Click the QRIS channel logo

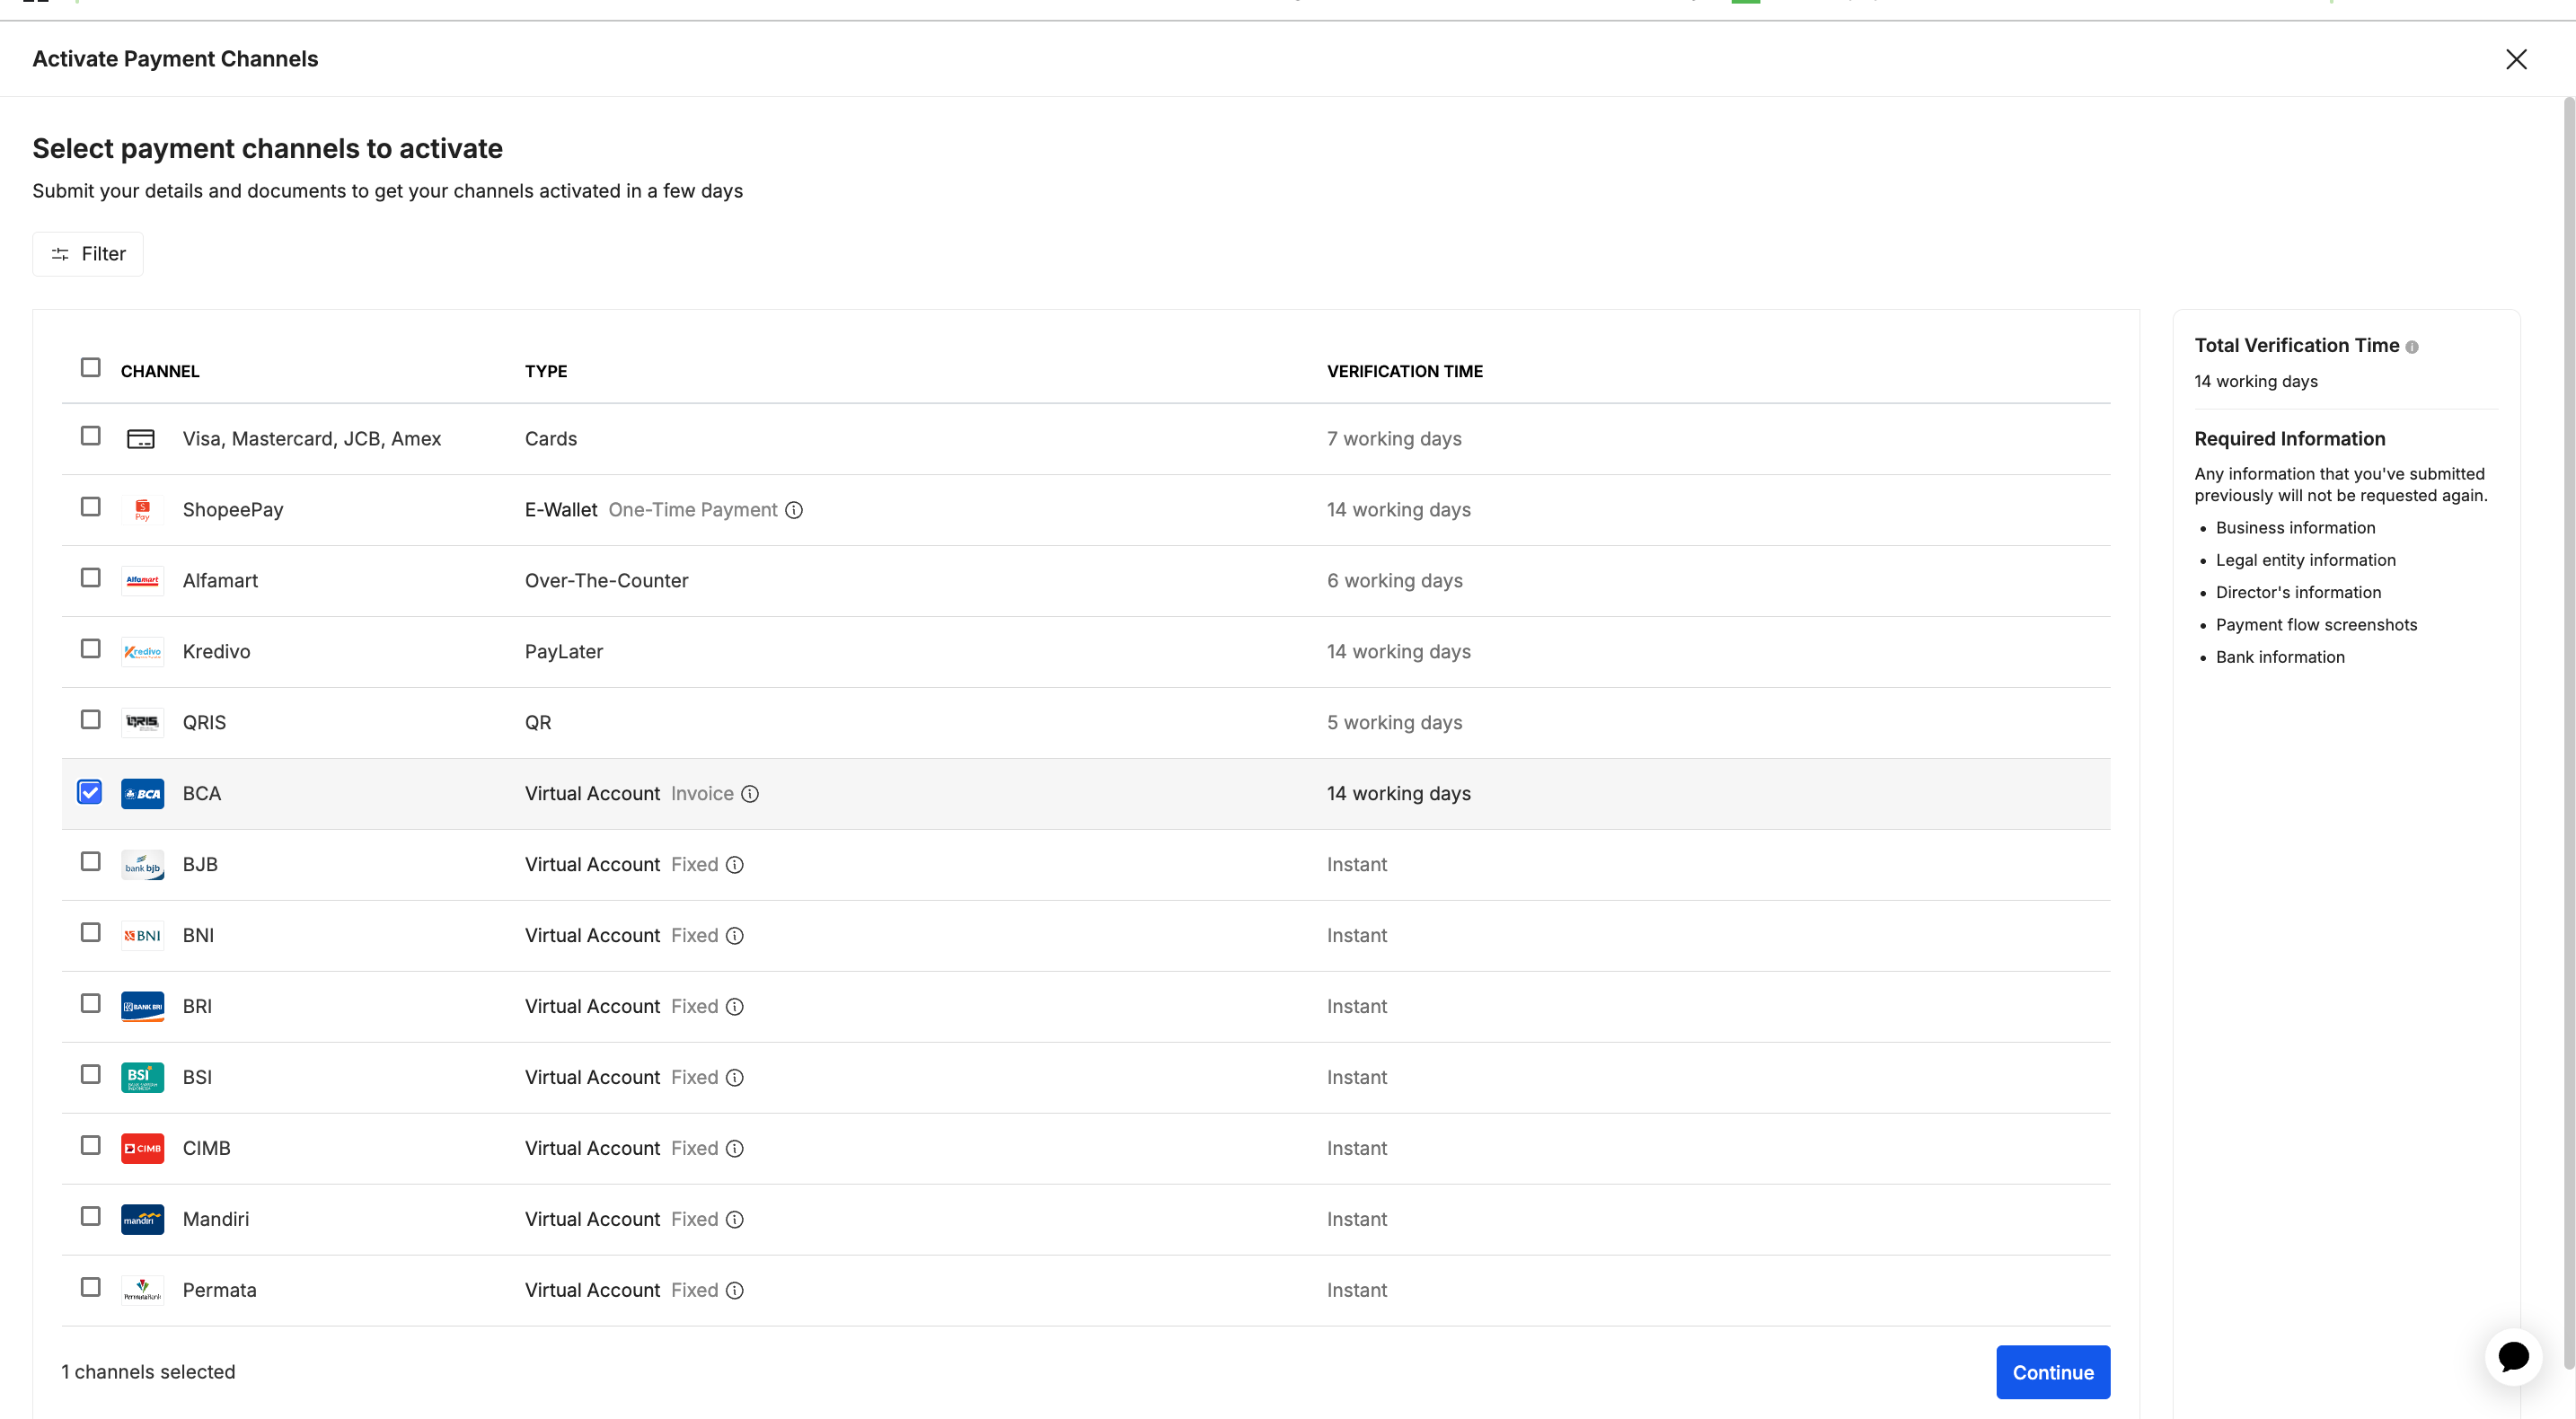point(142,722)
